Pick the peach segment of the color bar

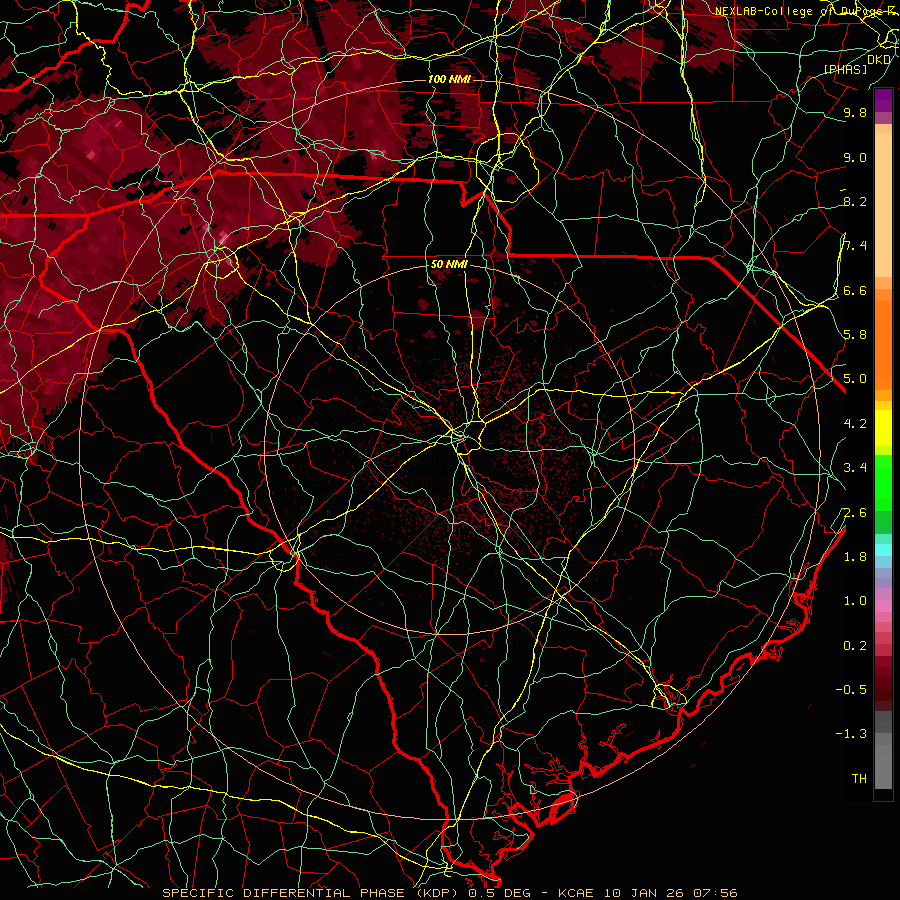883,205
